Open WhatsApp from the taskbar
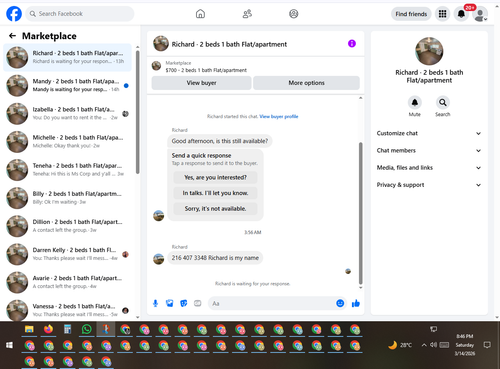 click(x=87, y=330)
